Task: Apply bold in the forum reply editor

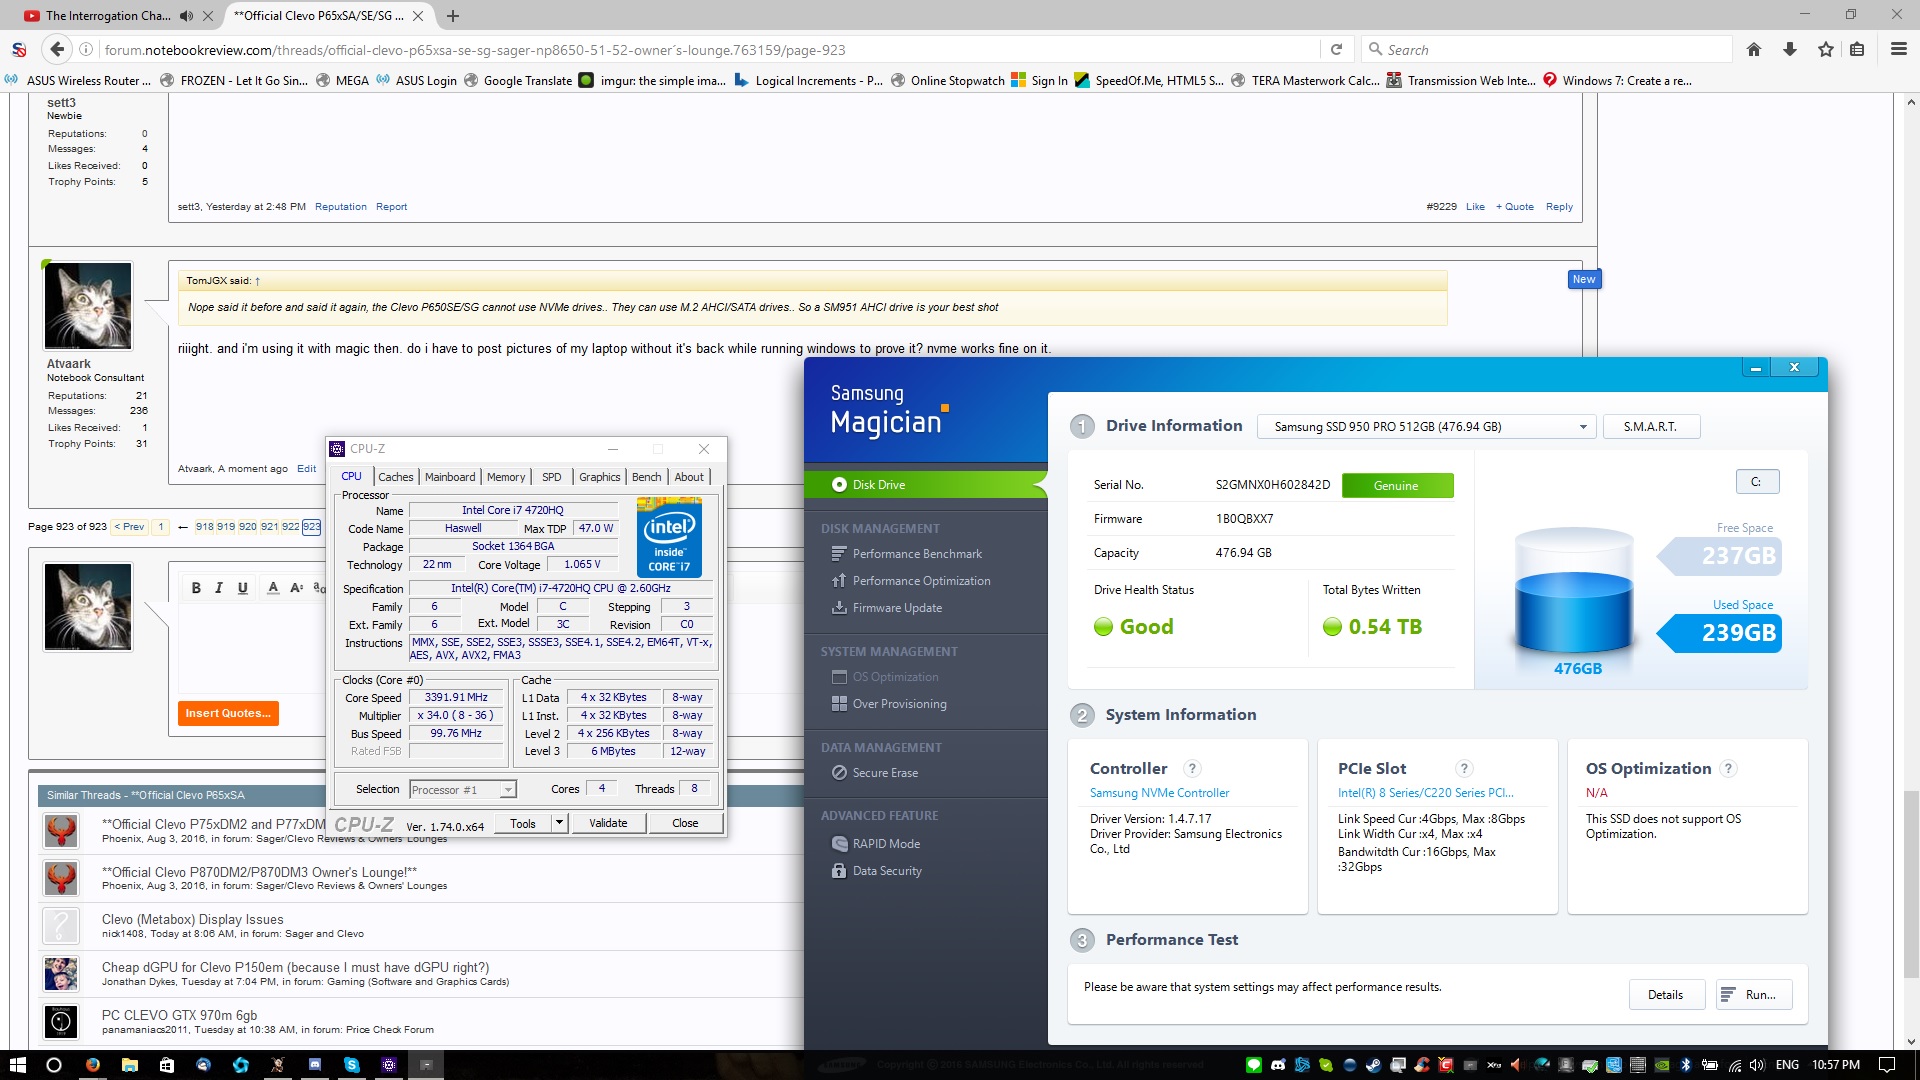Action: (196, 588)
